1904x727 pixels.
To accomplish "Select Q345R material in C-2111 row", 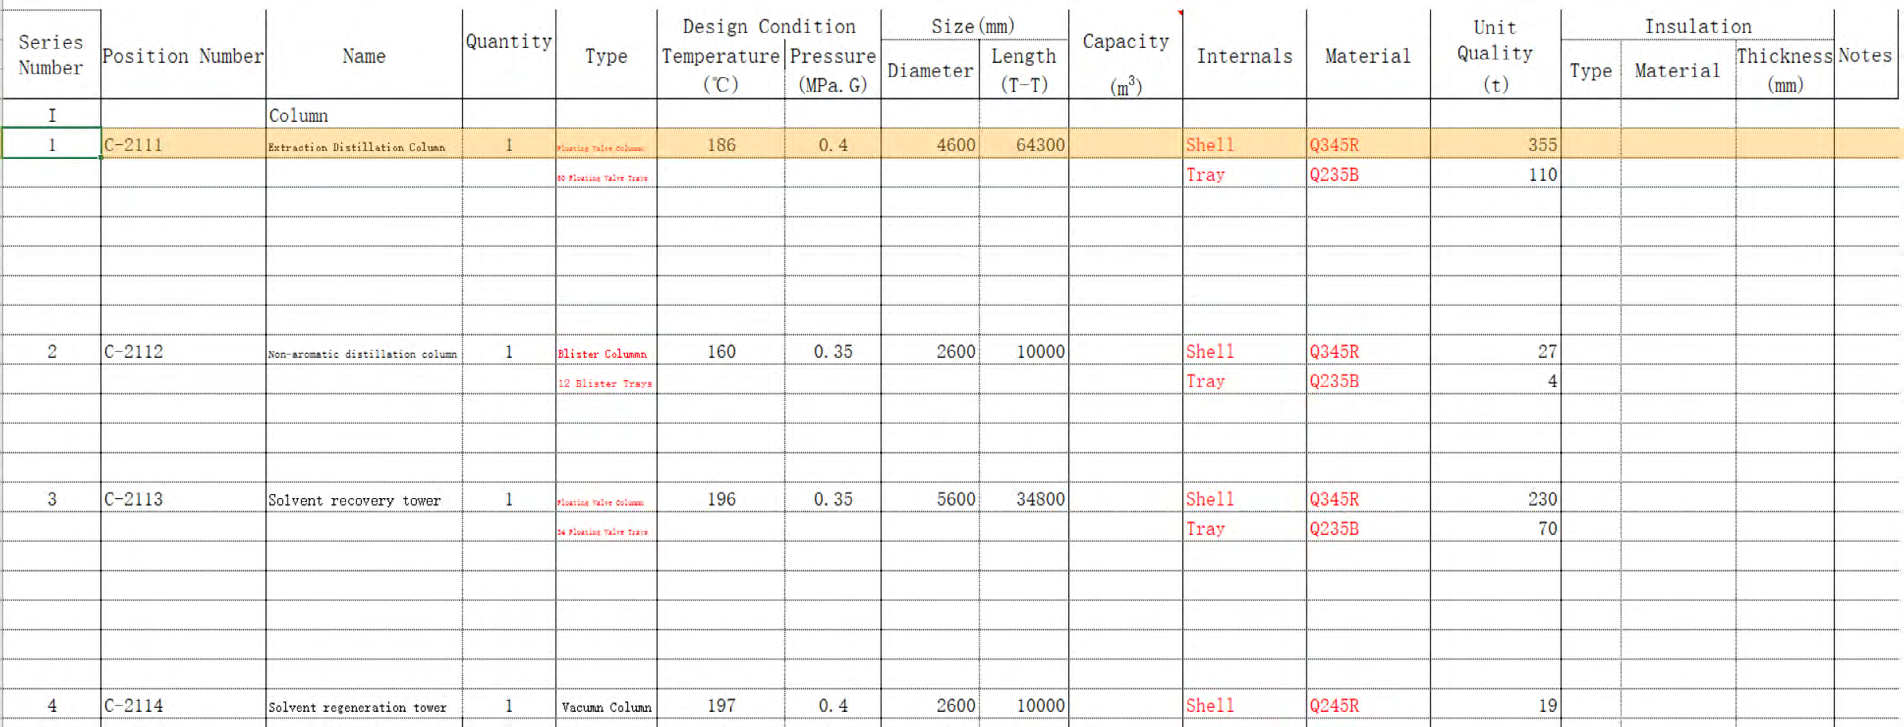I will point(1368,145).
